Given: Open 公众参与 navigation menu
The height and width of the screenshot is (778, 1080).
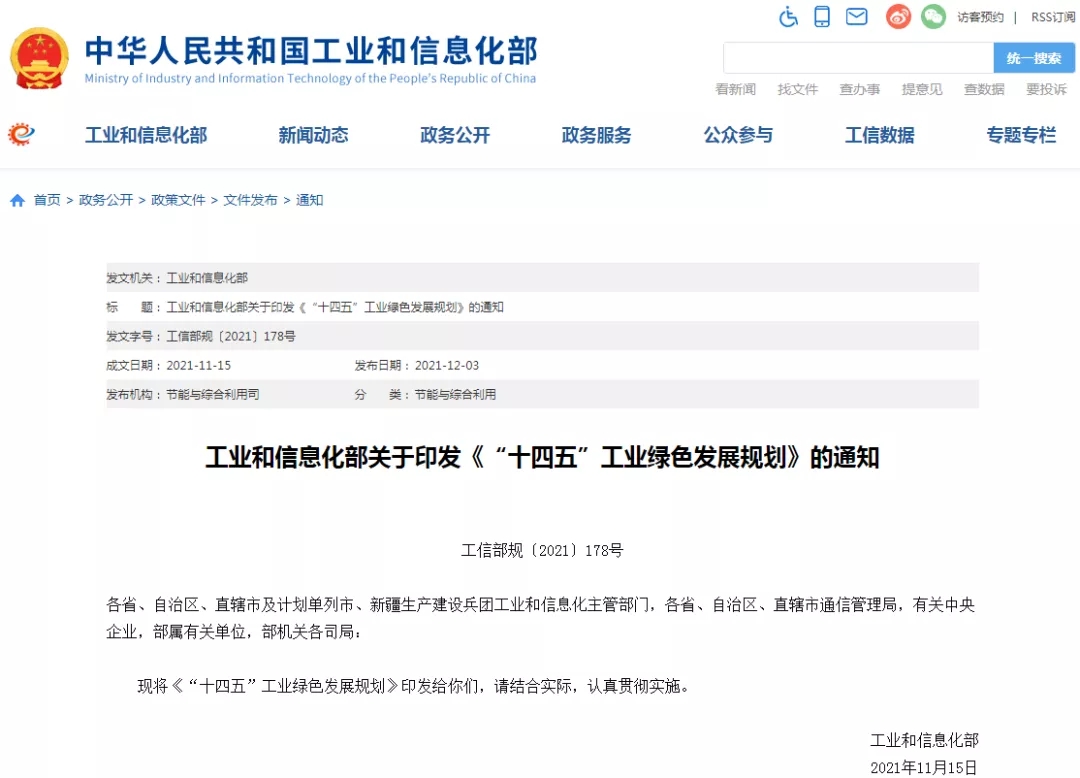Looking at the screenshot, I should pyautogui.click(x=738, y=135).
